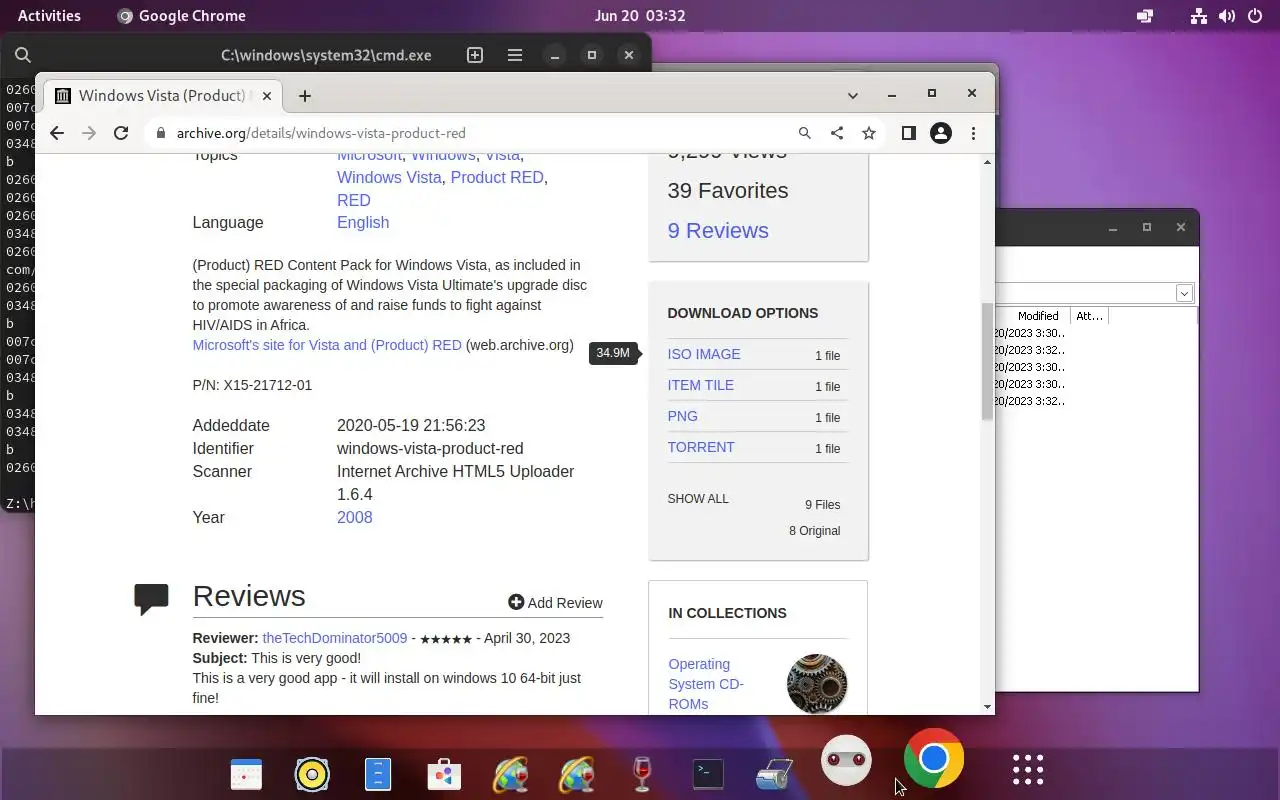This screenshot has width=1280, height=800.
Task: Click the screen sharing indicator in the top bar
Action: click(x=1145, y=15)
